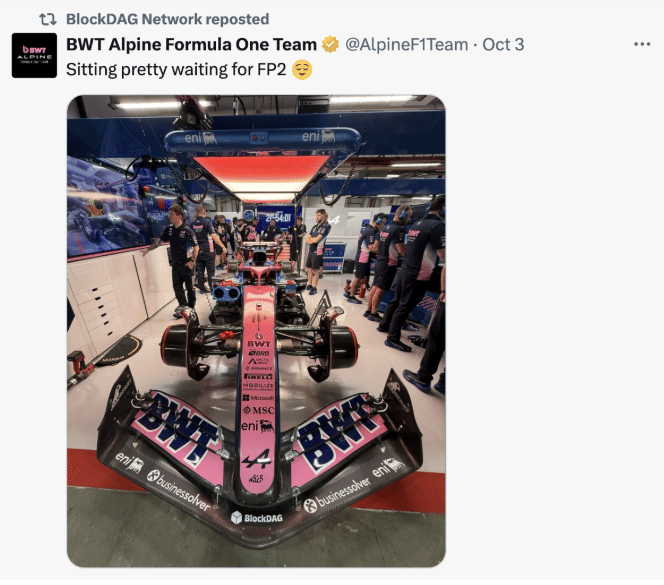Click the left eni logo on overhead gantry
664x585 pixels.
click(201, 138)
